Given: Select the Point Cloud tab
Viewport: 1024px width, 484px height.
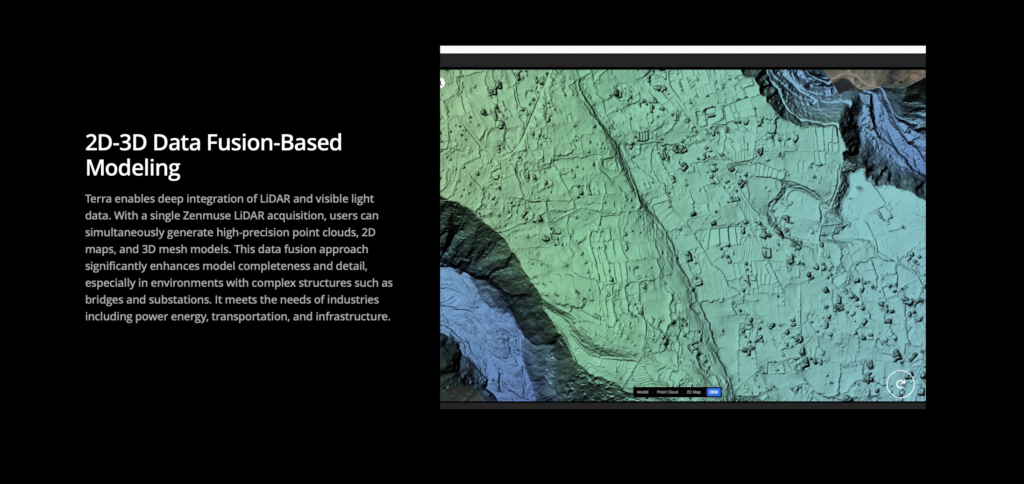Looking at the screenshot, I should tap(667, 392).
